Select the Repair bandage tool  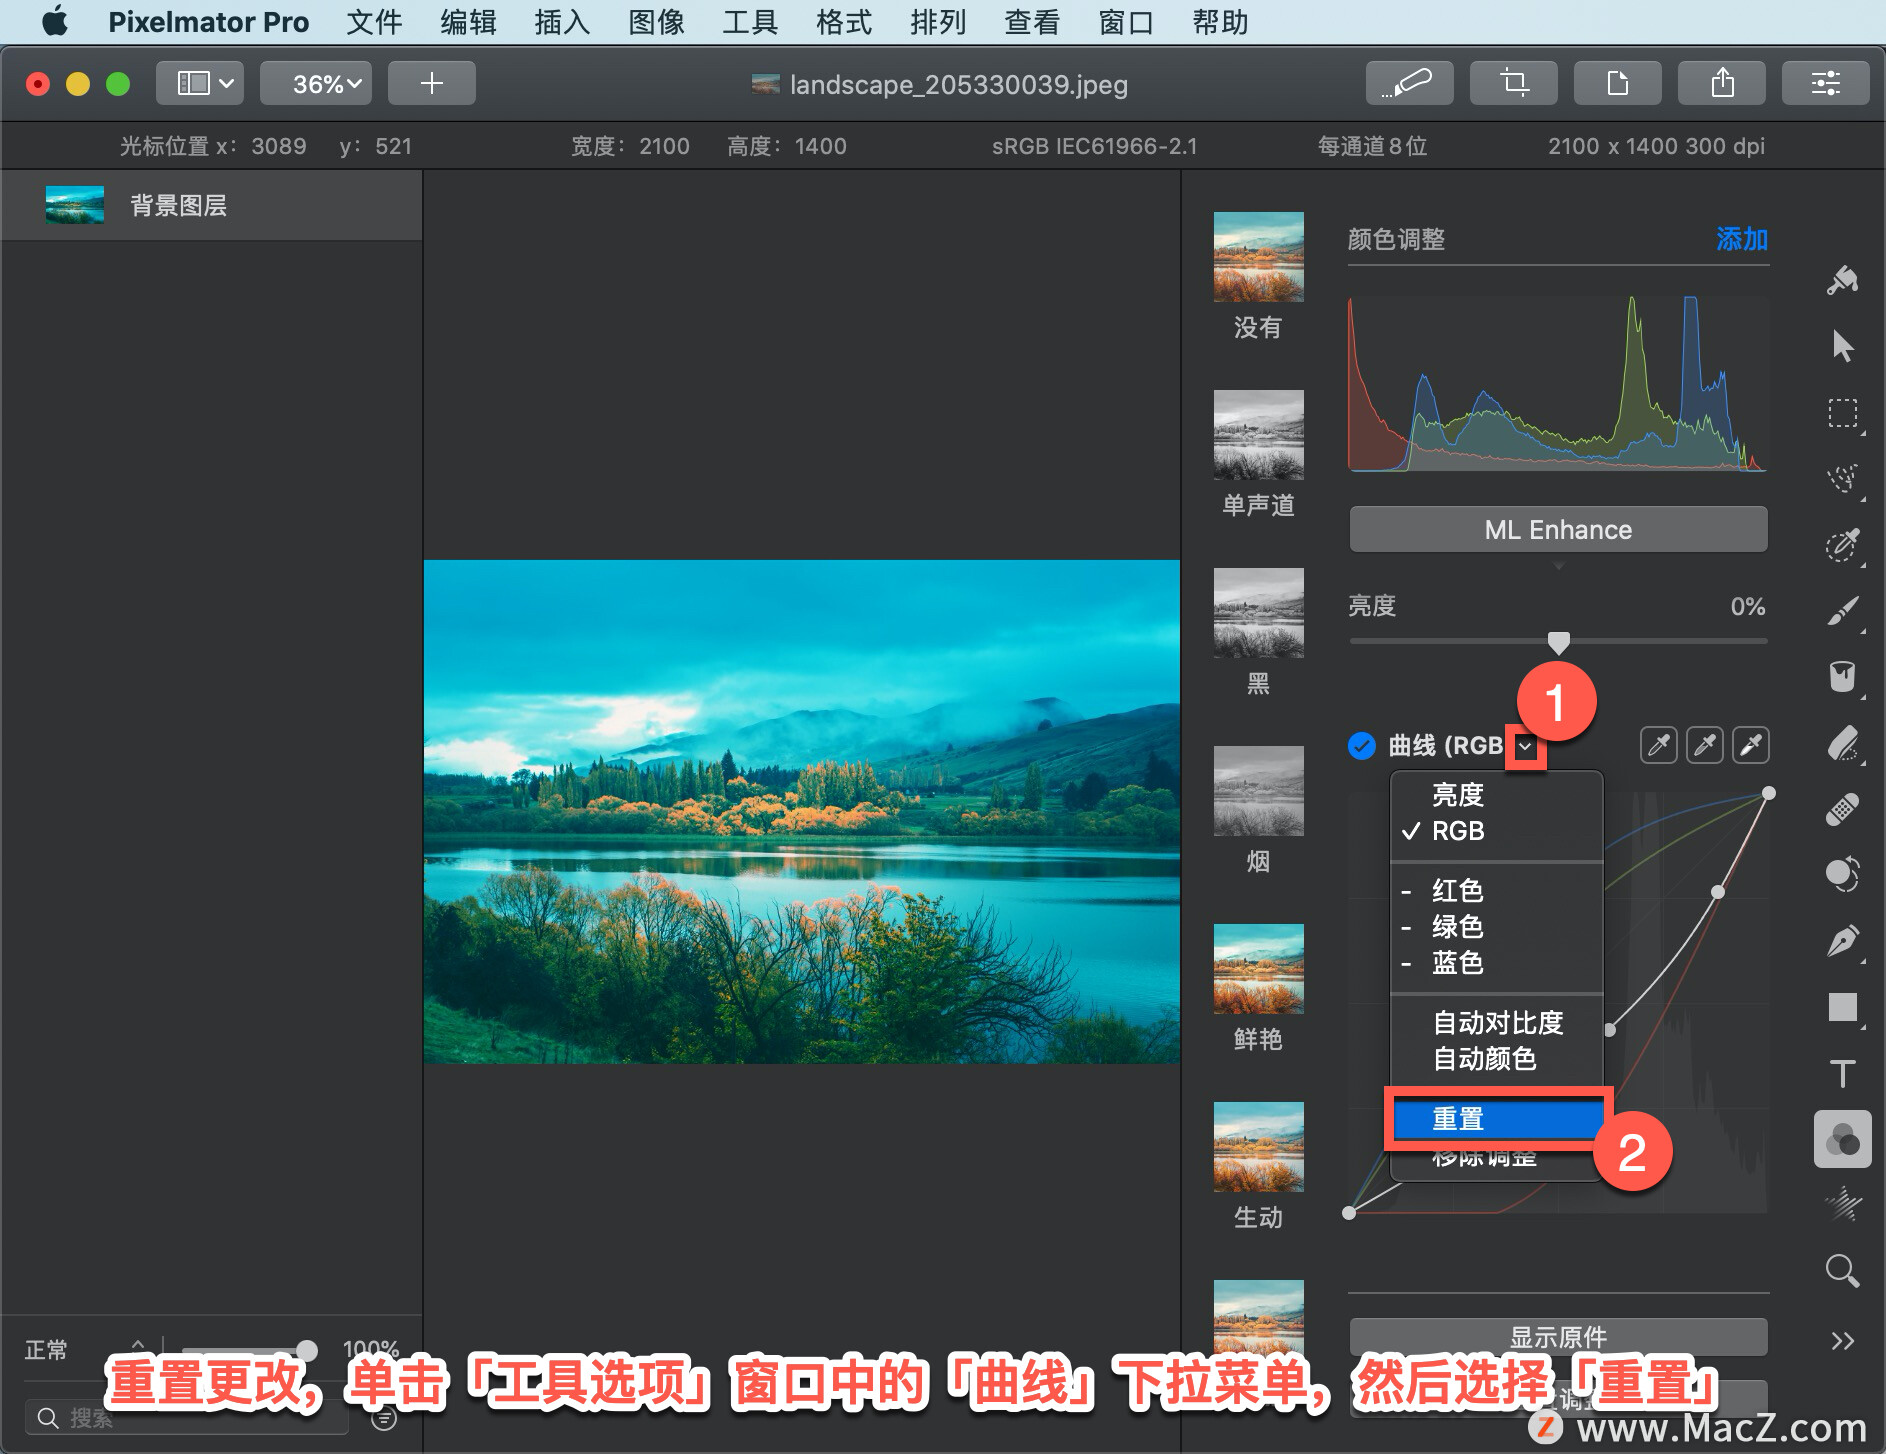pyautogui.click(x=1842, y=809)
